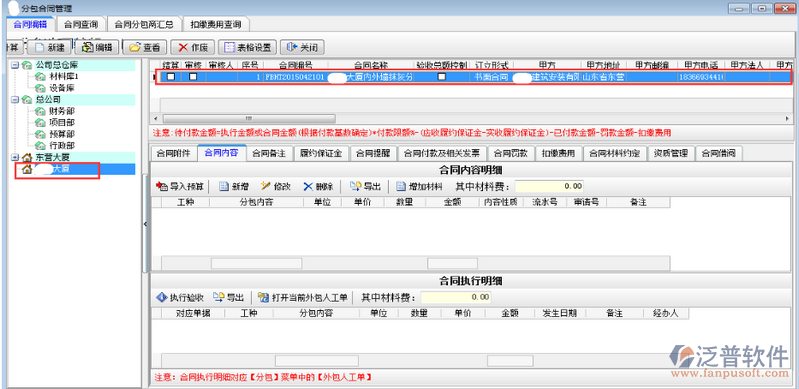Click 打开当前外包人工单 icon
Viewport: 799px width, 389px height.
click(263, 298)
